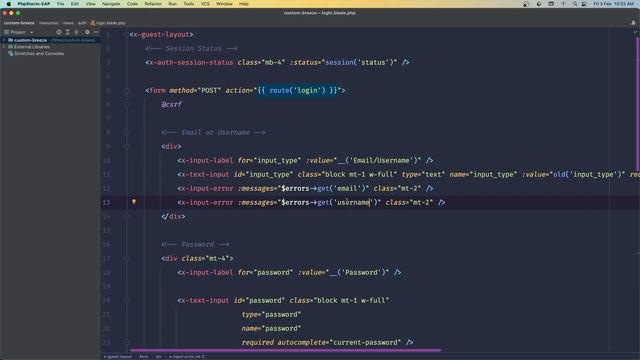640x360 pixels.
Task: Open the VCS menu
Action: [205, 4]
